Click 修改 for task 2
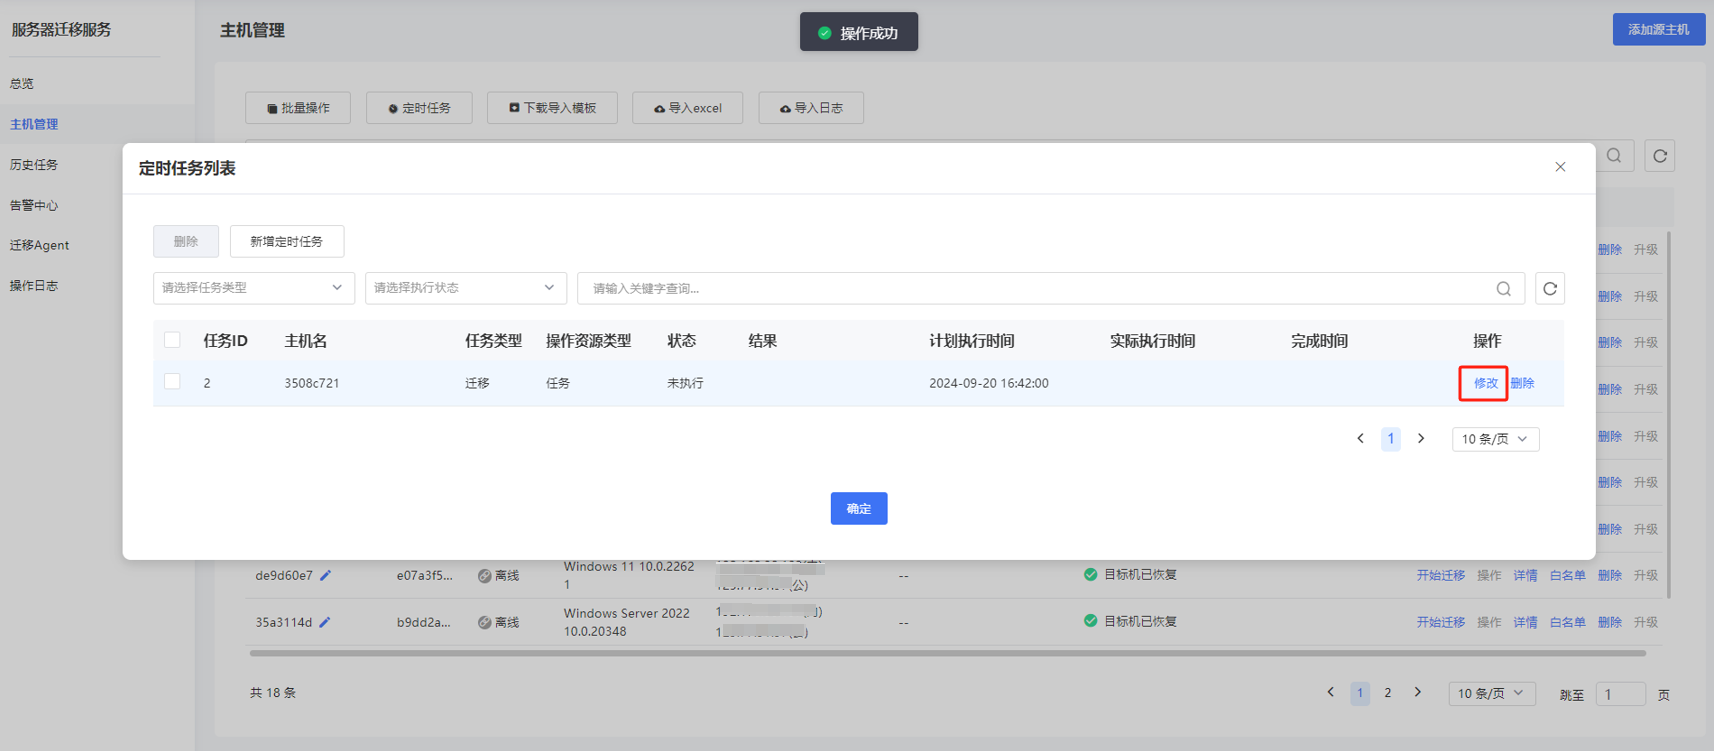The image size is (1714, 751). coord(1485,383)
